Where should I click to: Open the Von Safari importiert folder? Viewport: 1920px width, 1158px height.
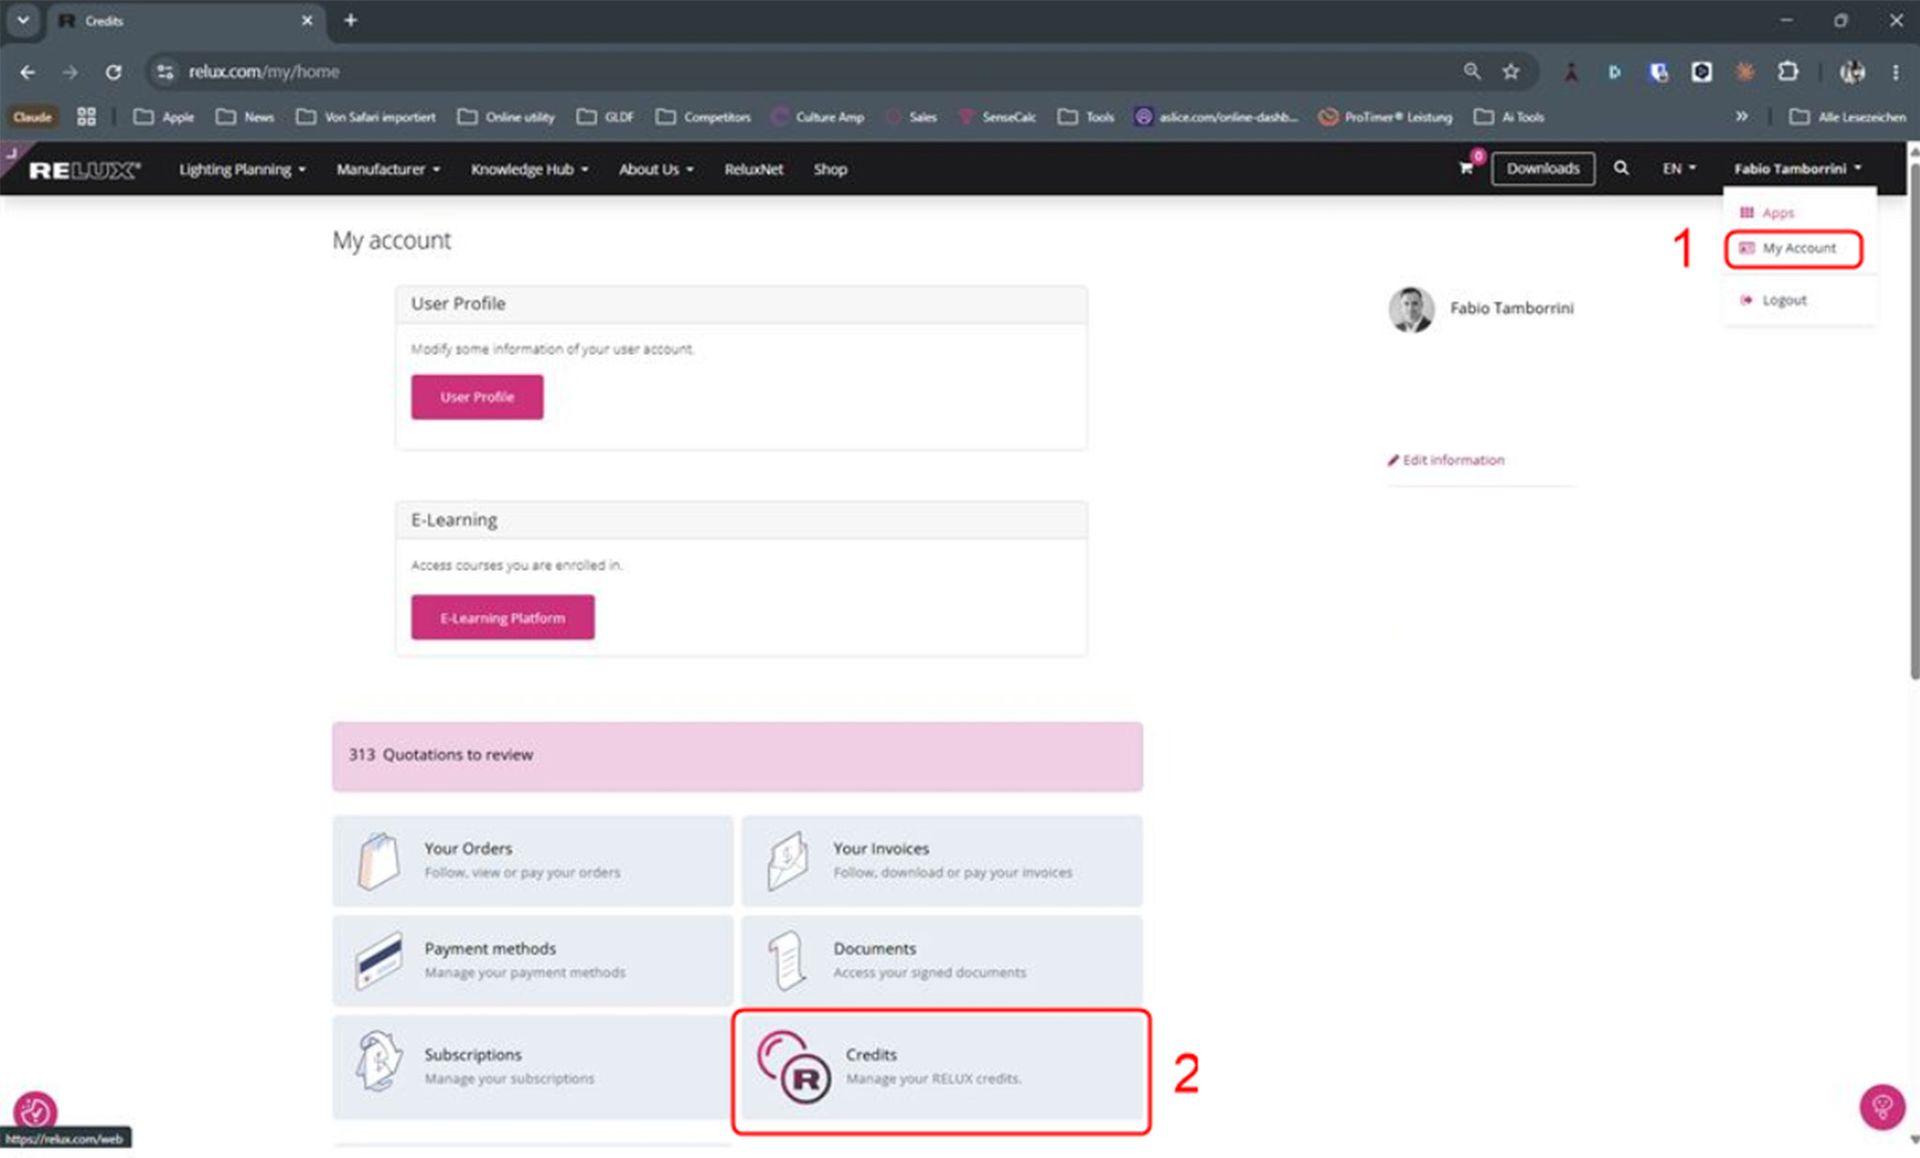click(x=366, y=117)
